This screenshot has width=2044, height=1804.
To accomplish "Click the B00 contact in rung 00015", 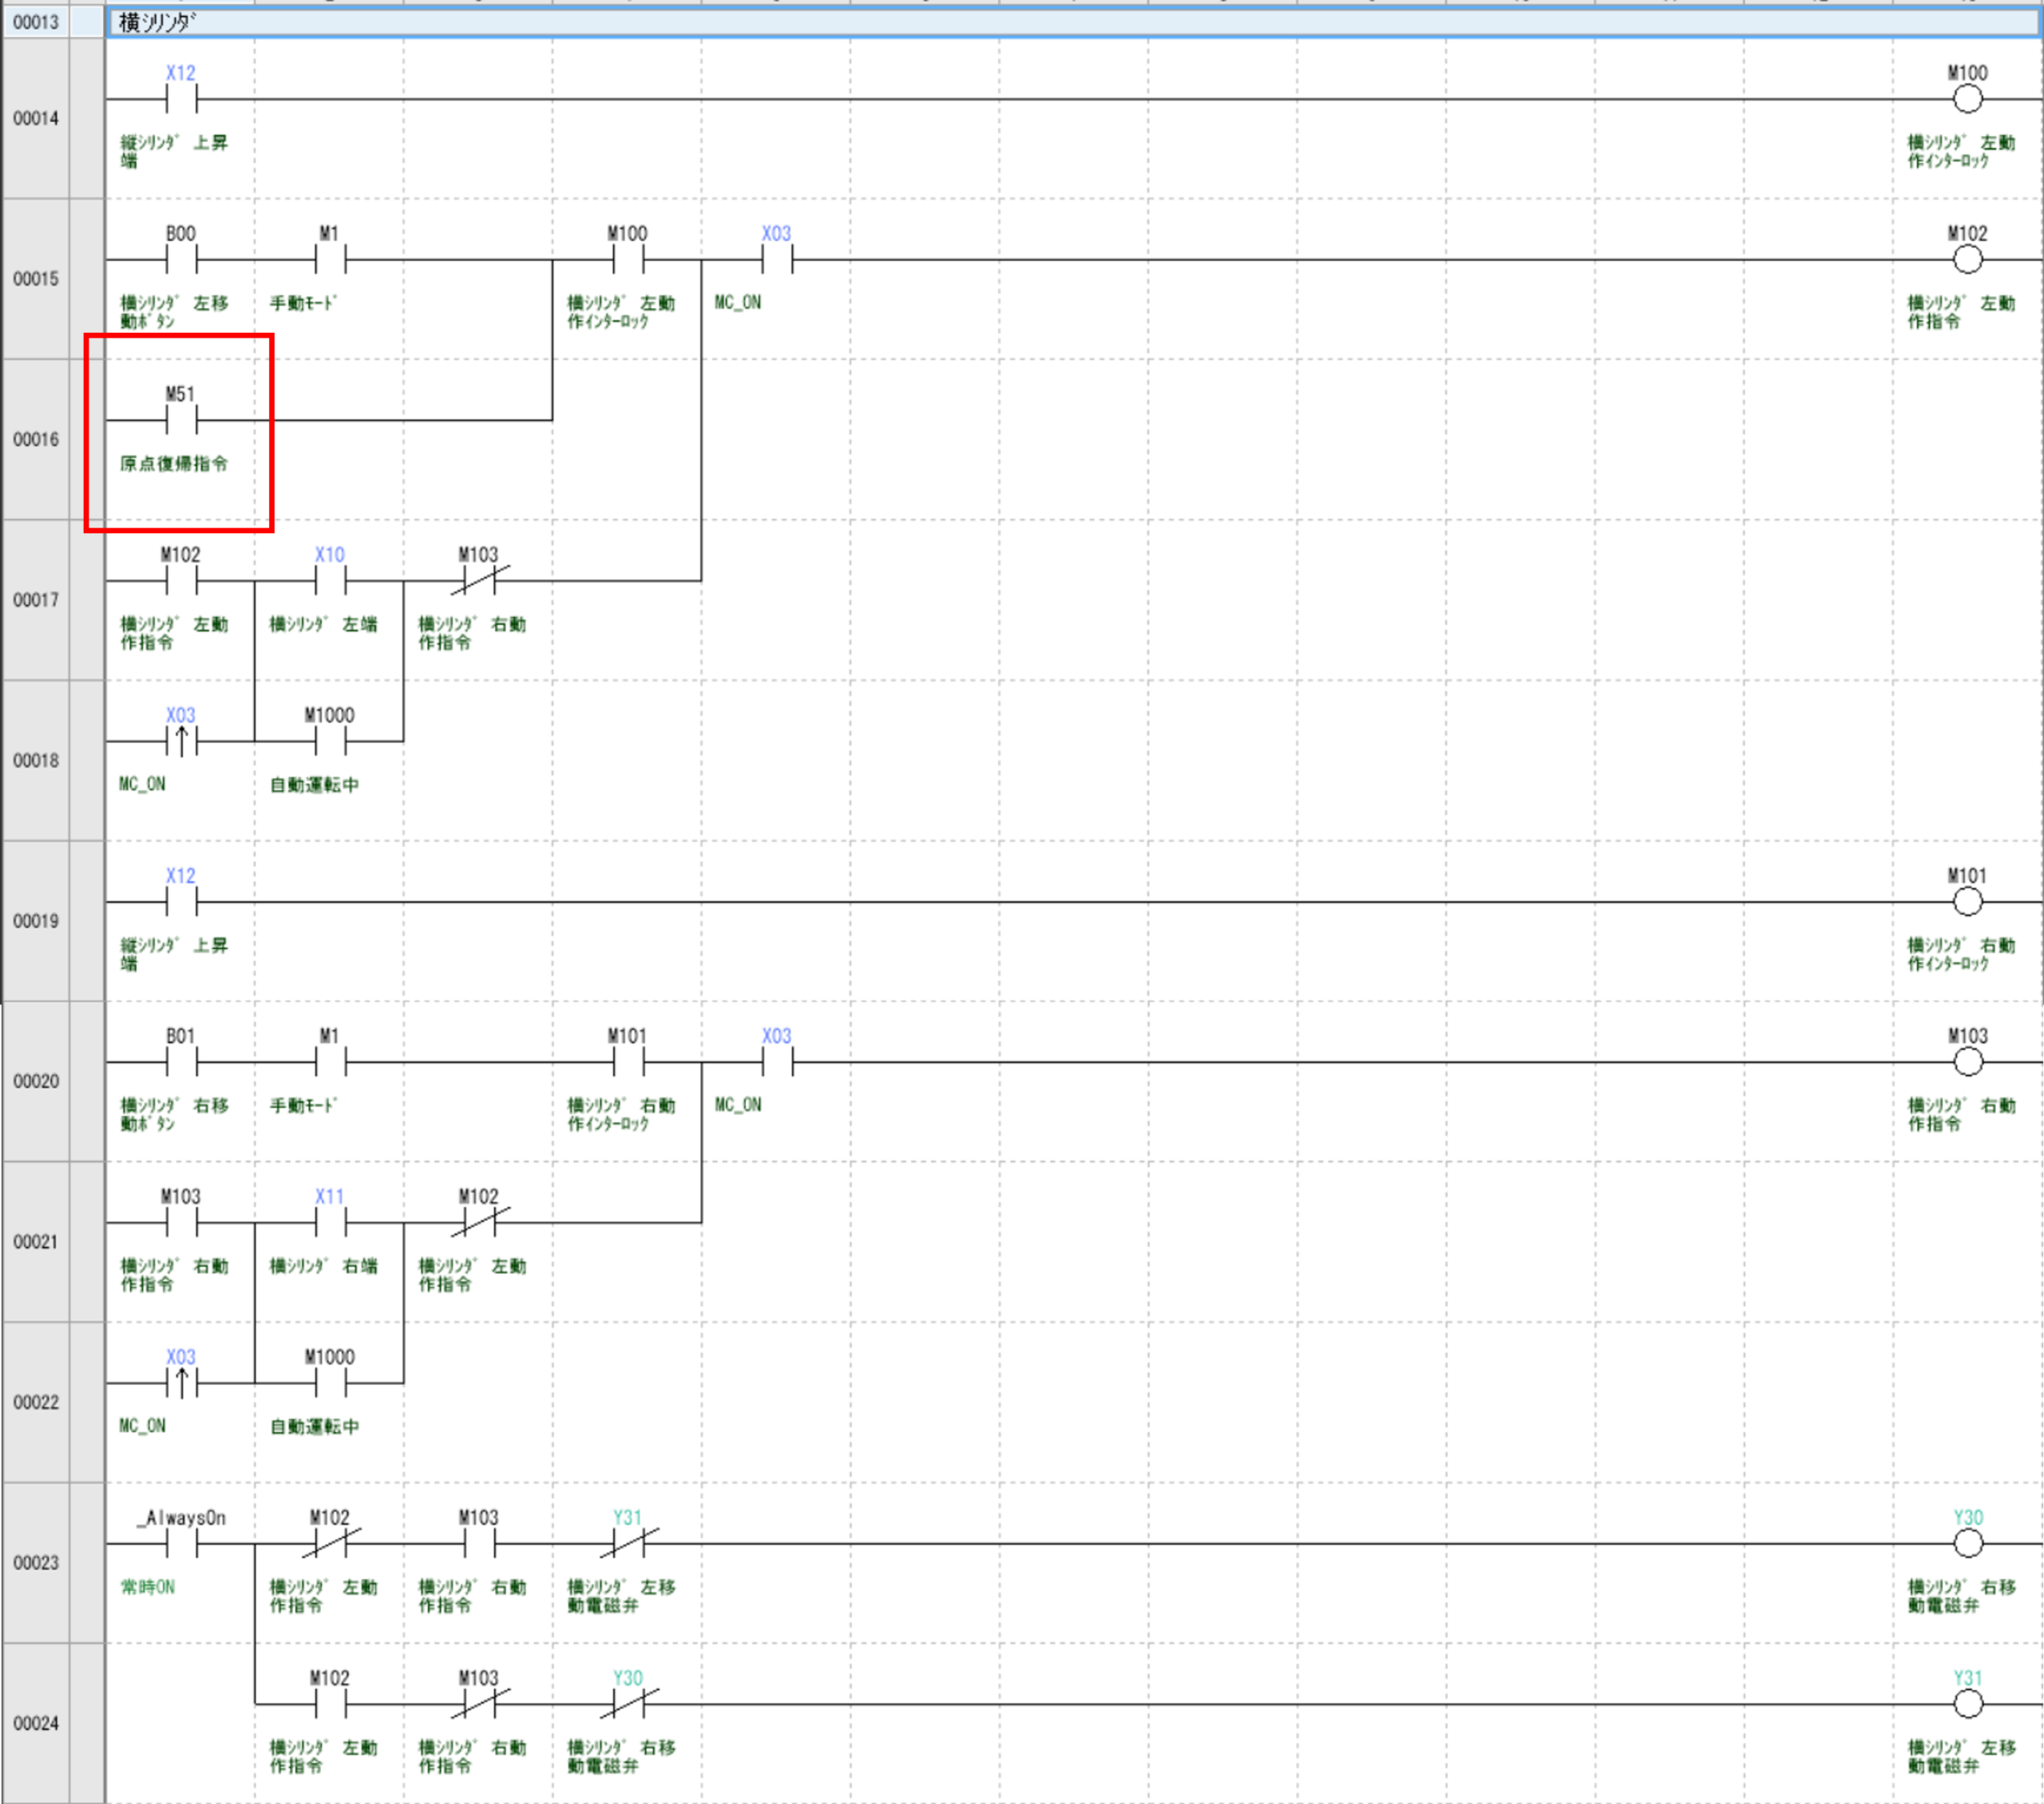I will (181, 260).
